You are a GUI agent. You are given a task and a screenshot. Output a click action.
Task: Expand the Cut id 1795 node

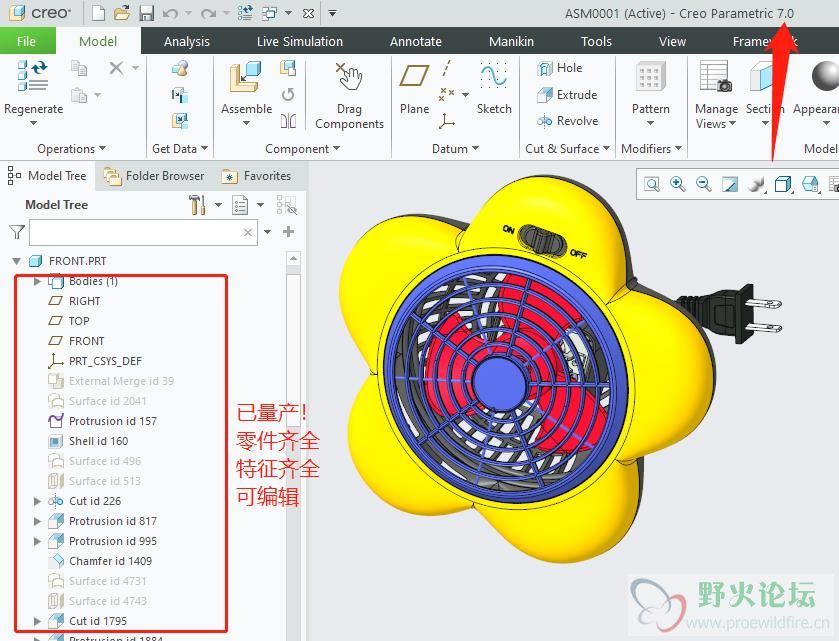37,621
